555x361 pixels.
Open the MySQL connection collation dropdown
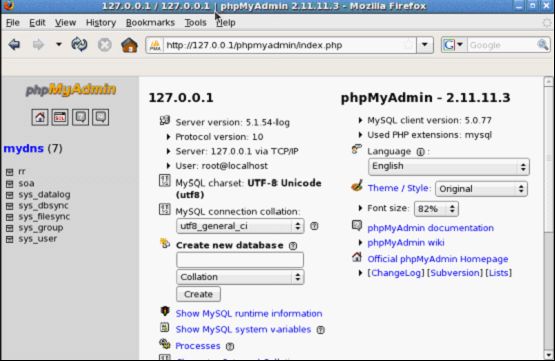pos(240,226)
